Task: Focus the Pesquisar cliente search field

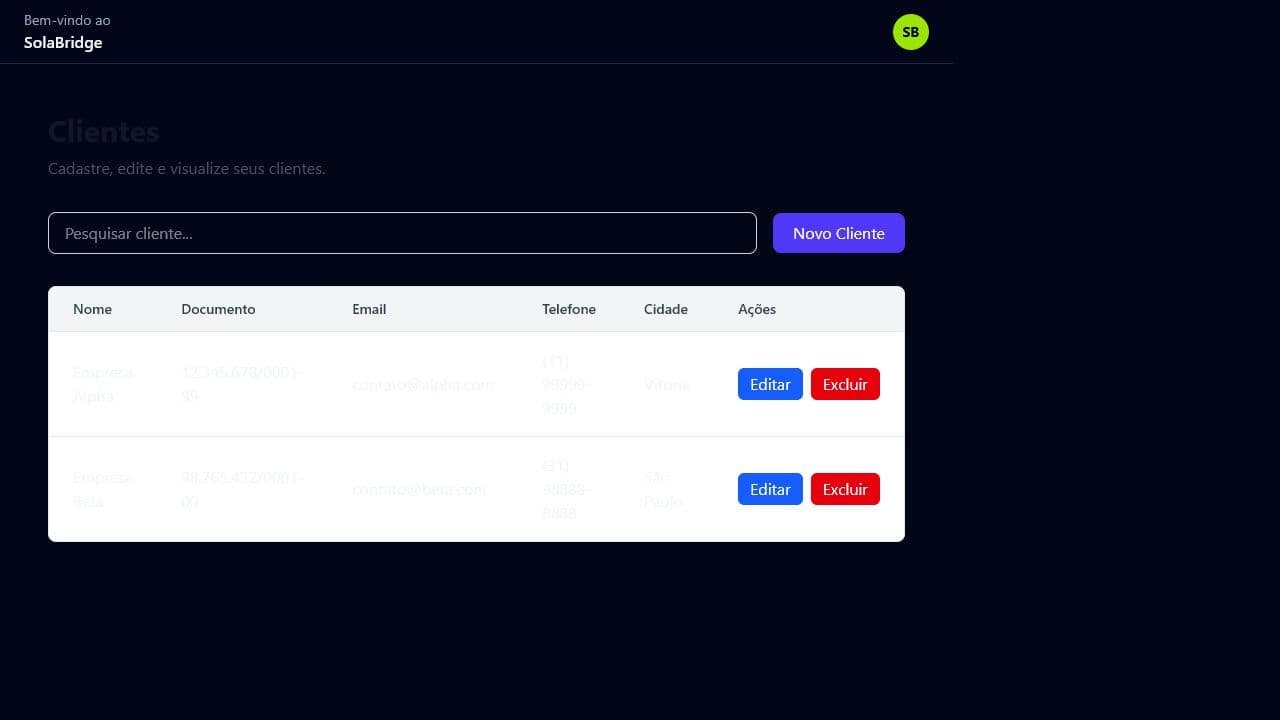Action: [x=402, y=233]
